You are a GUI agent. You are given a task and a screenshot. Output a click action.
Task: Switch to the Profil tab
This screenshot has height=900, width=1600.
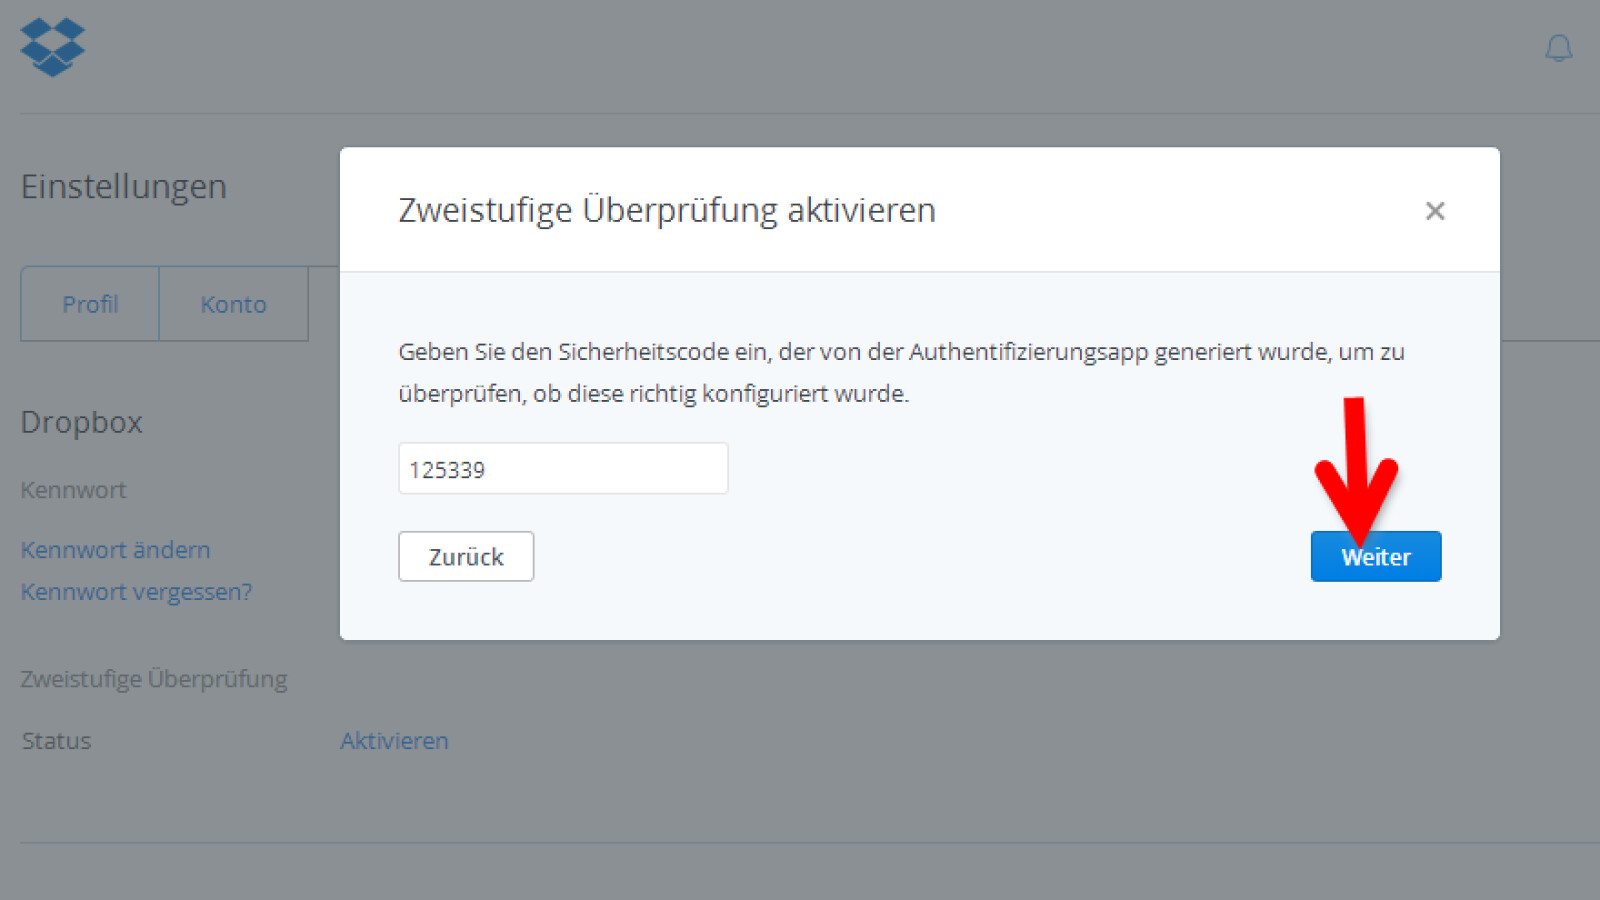pyautogui.click(x=89, y=304)
